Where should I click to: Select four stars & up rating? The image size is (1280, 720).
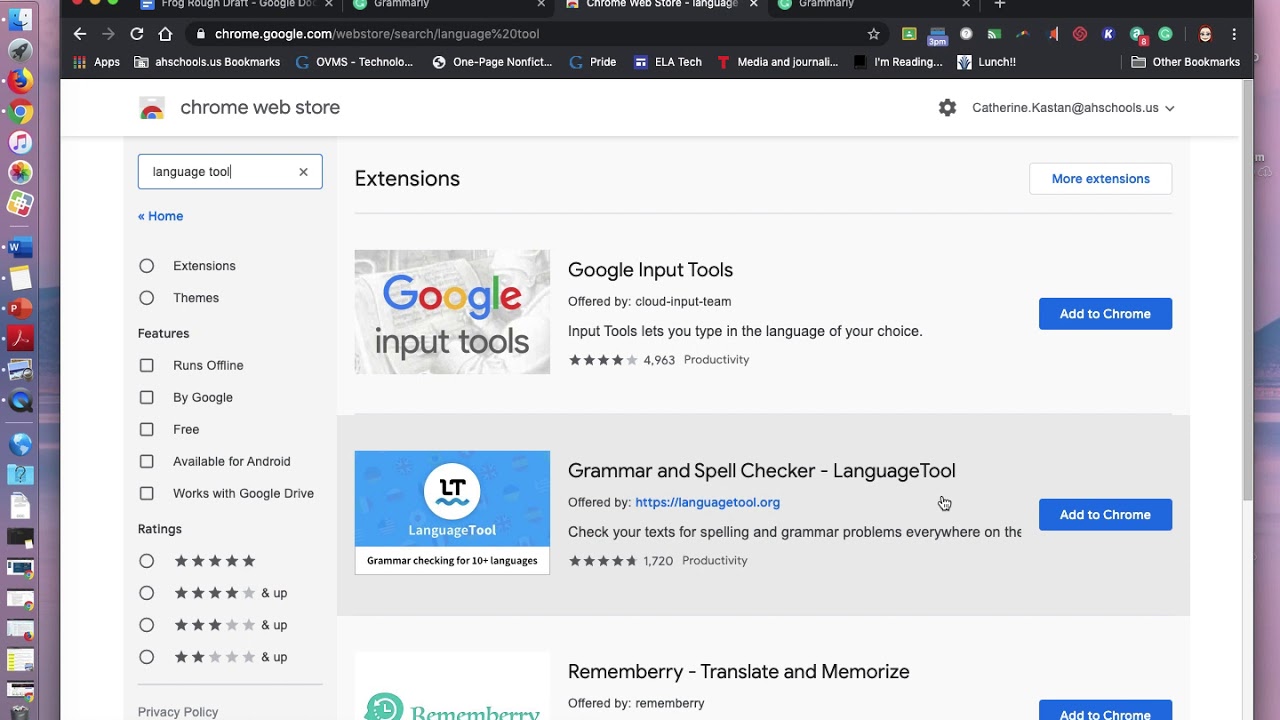tap(147, 593)
